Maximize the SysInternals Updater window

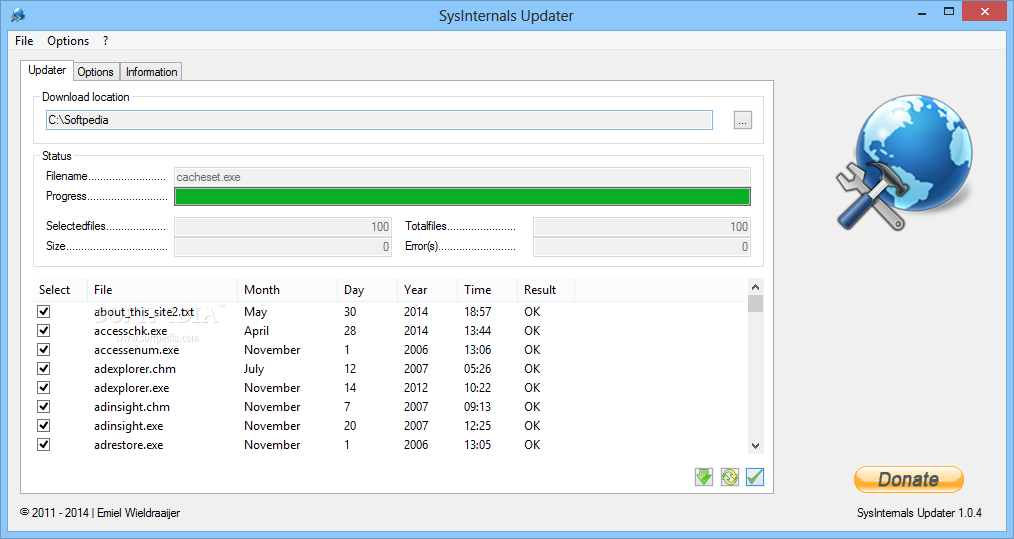coord(949,11)
